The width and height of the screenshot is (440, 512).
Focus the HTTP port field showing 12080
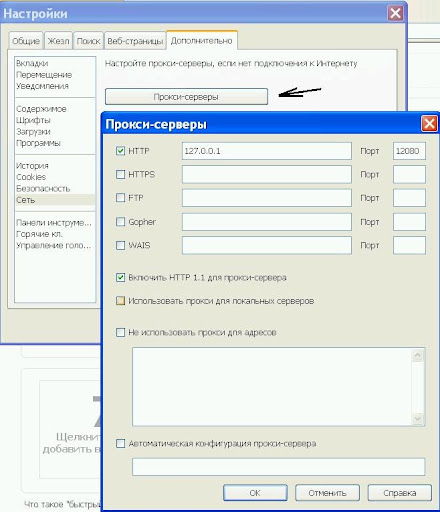[409, 151]
